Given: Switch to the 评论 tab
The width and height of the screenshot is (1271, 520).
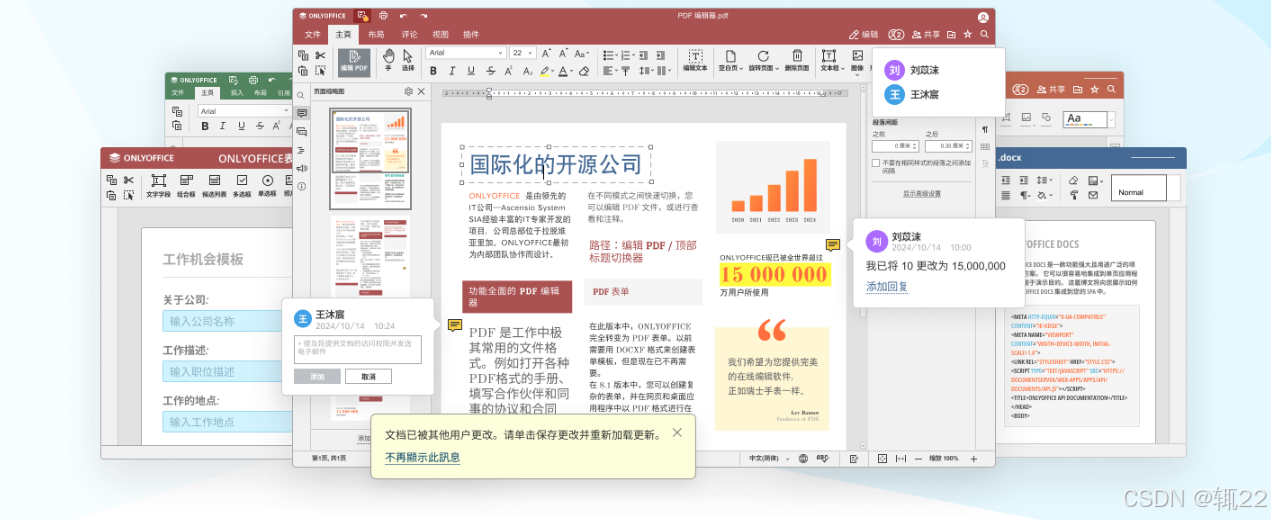Looking at the screenshot, I should click(x=409, y=34).
